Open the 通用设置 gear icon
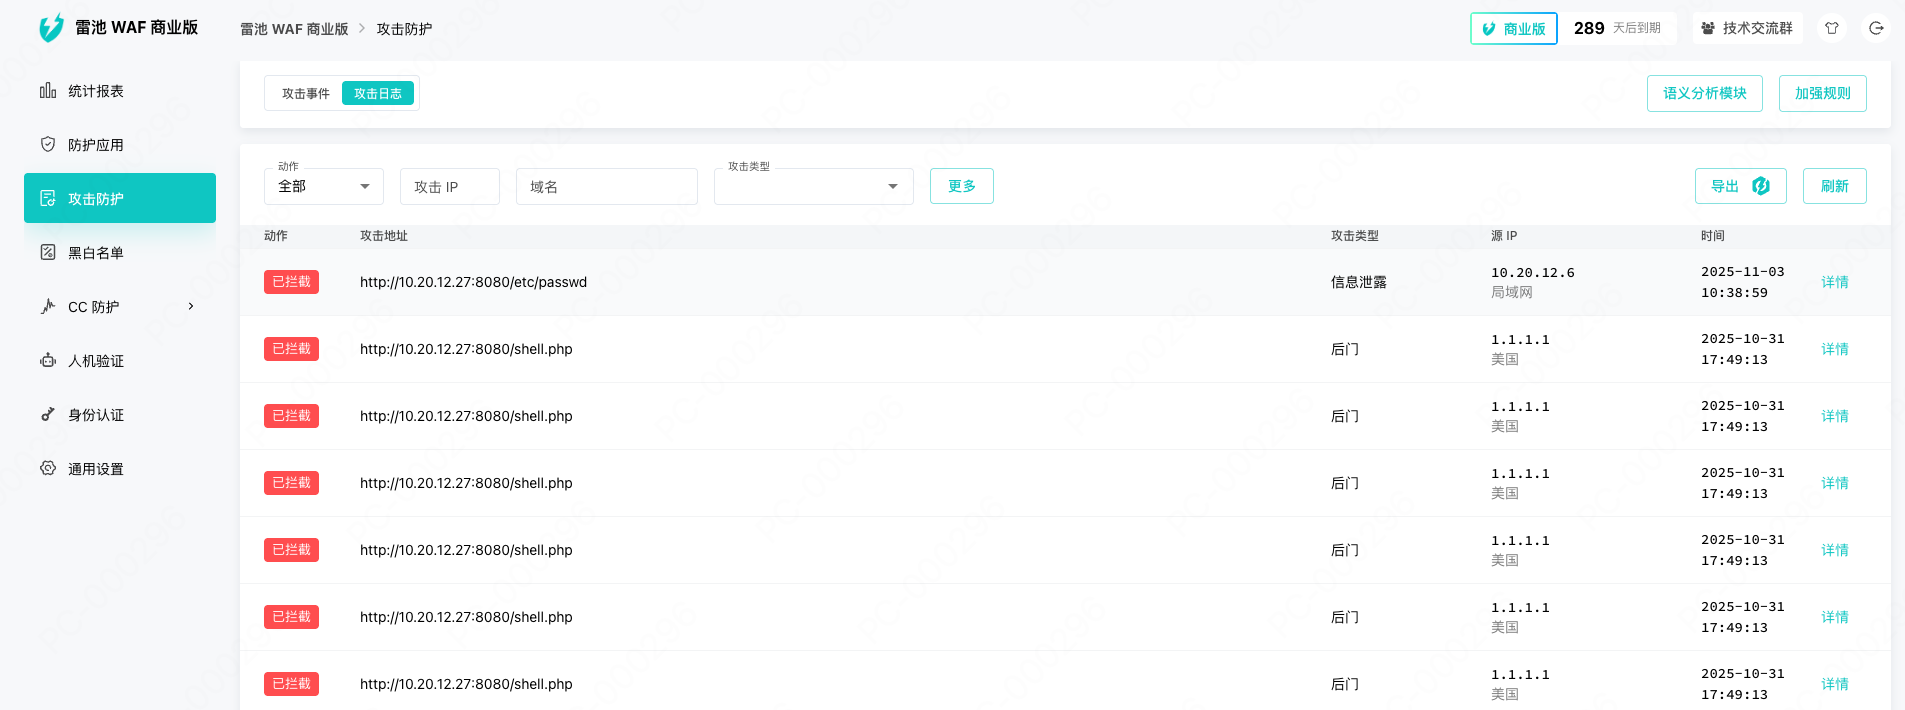The height and width of the screenshot is (710, 1905). pos(48,468)
